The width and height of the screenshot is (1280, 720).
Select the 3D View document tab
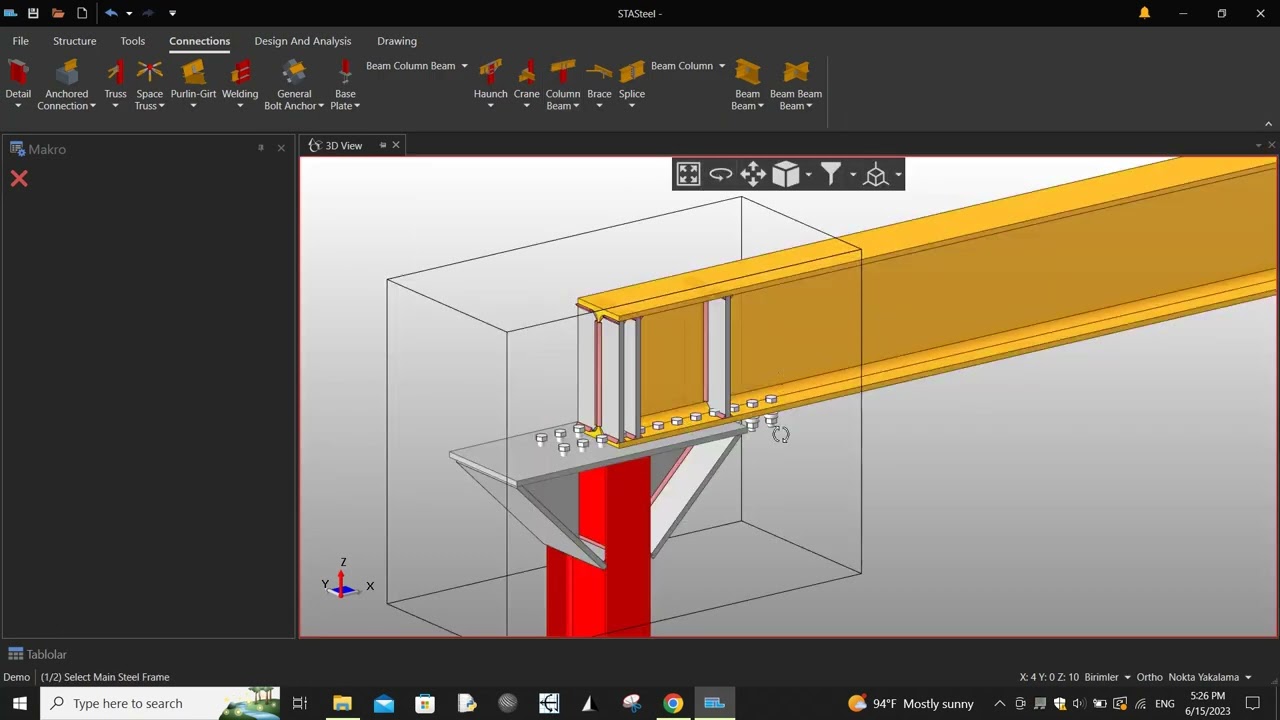(x=344, y=146)
